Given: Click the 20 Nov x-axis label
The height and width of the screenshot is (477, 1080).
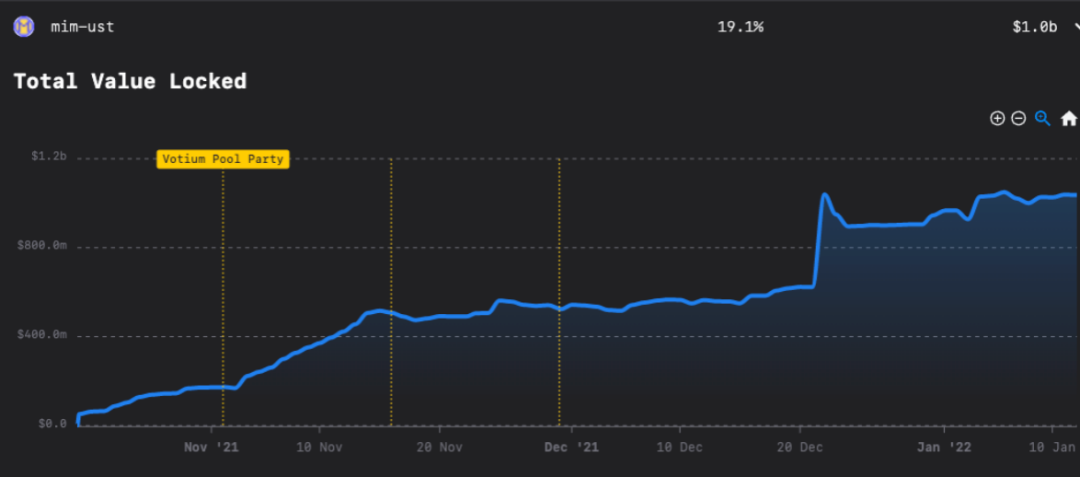Looking at the screenshot, I should click(440, 447).
